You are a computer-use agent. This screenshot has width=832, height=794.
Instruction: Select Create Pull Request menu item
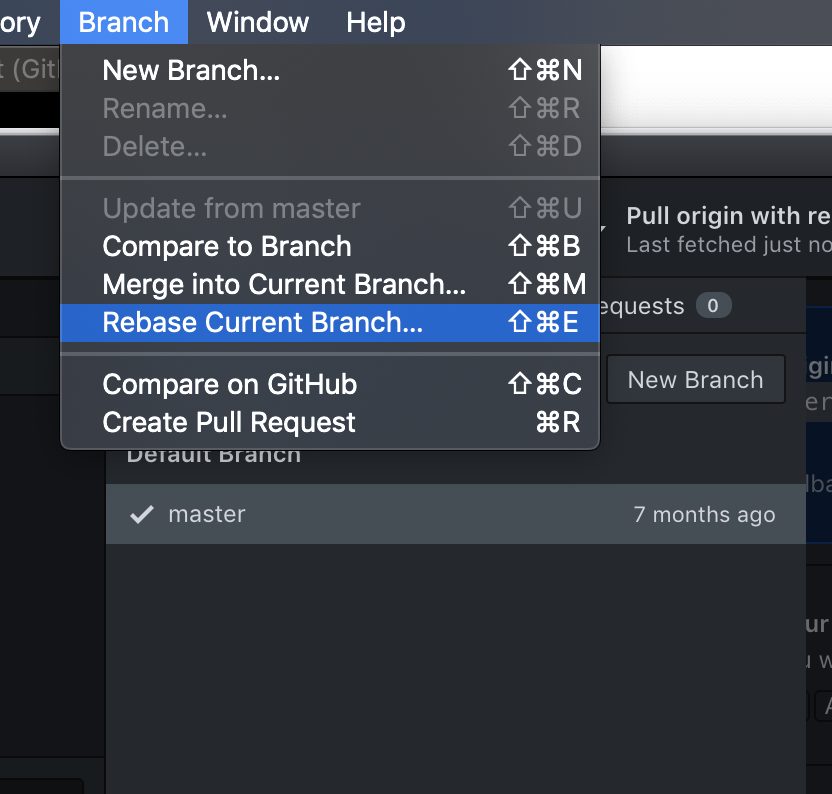(x=227, y=422)
